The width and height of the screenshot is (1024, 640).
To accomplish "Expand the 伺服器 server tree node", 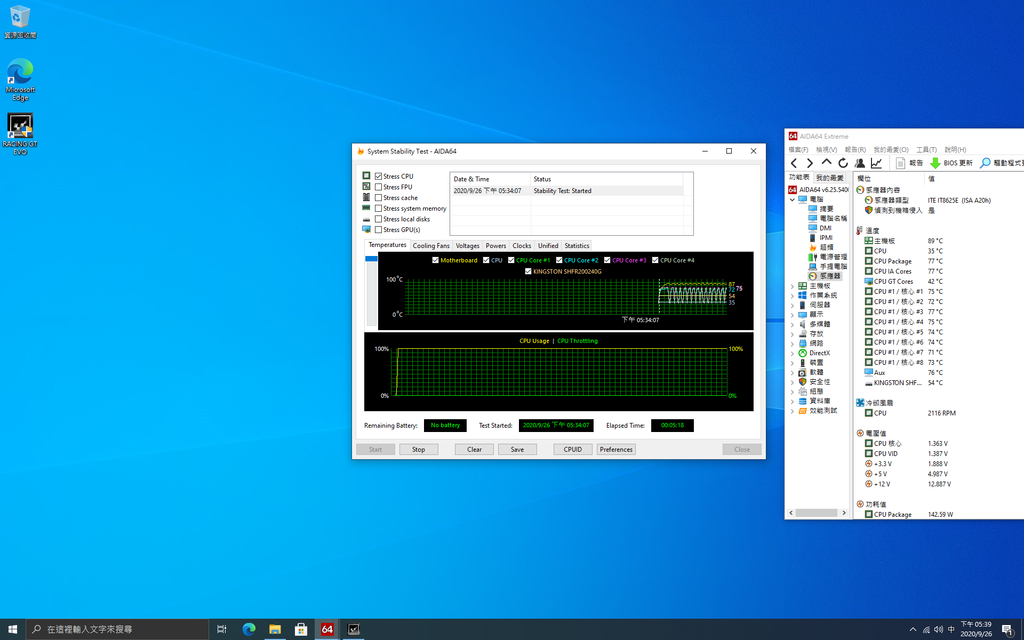I will (x=793, y=305).
